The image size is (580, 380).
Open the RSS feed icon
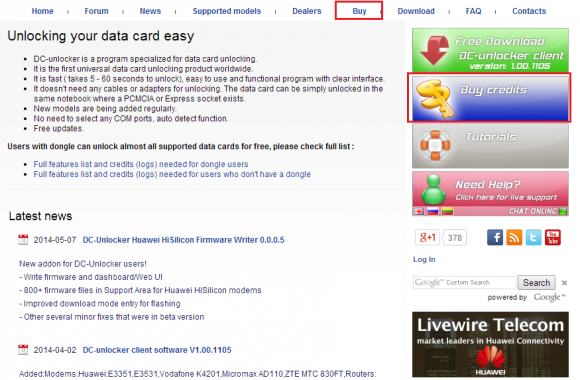pos(514,238)
